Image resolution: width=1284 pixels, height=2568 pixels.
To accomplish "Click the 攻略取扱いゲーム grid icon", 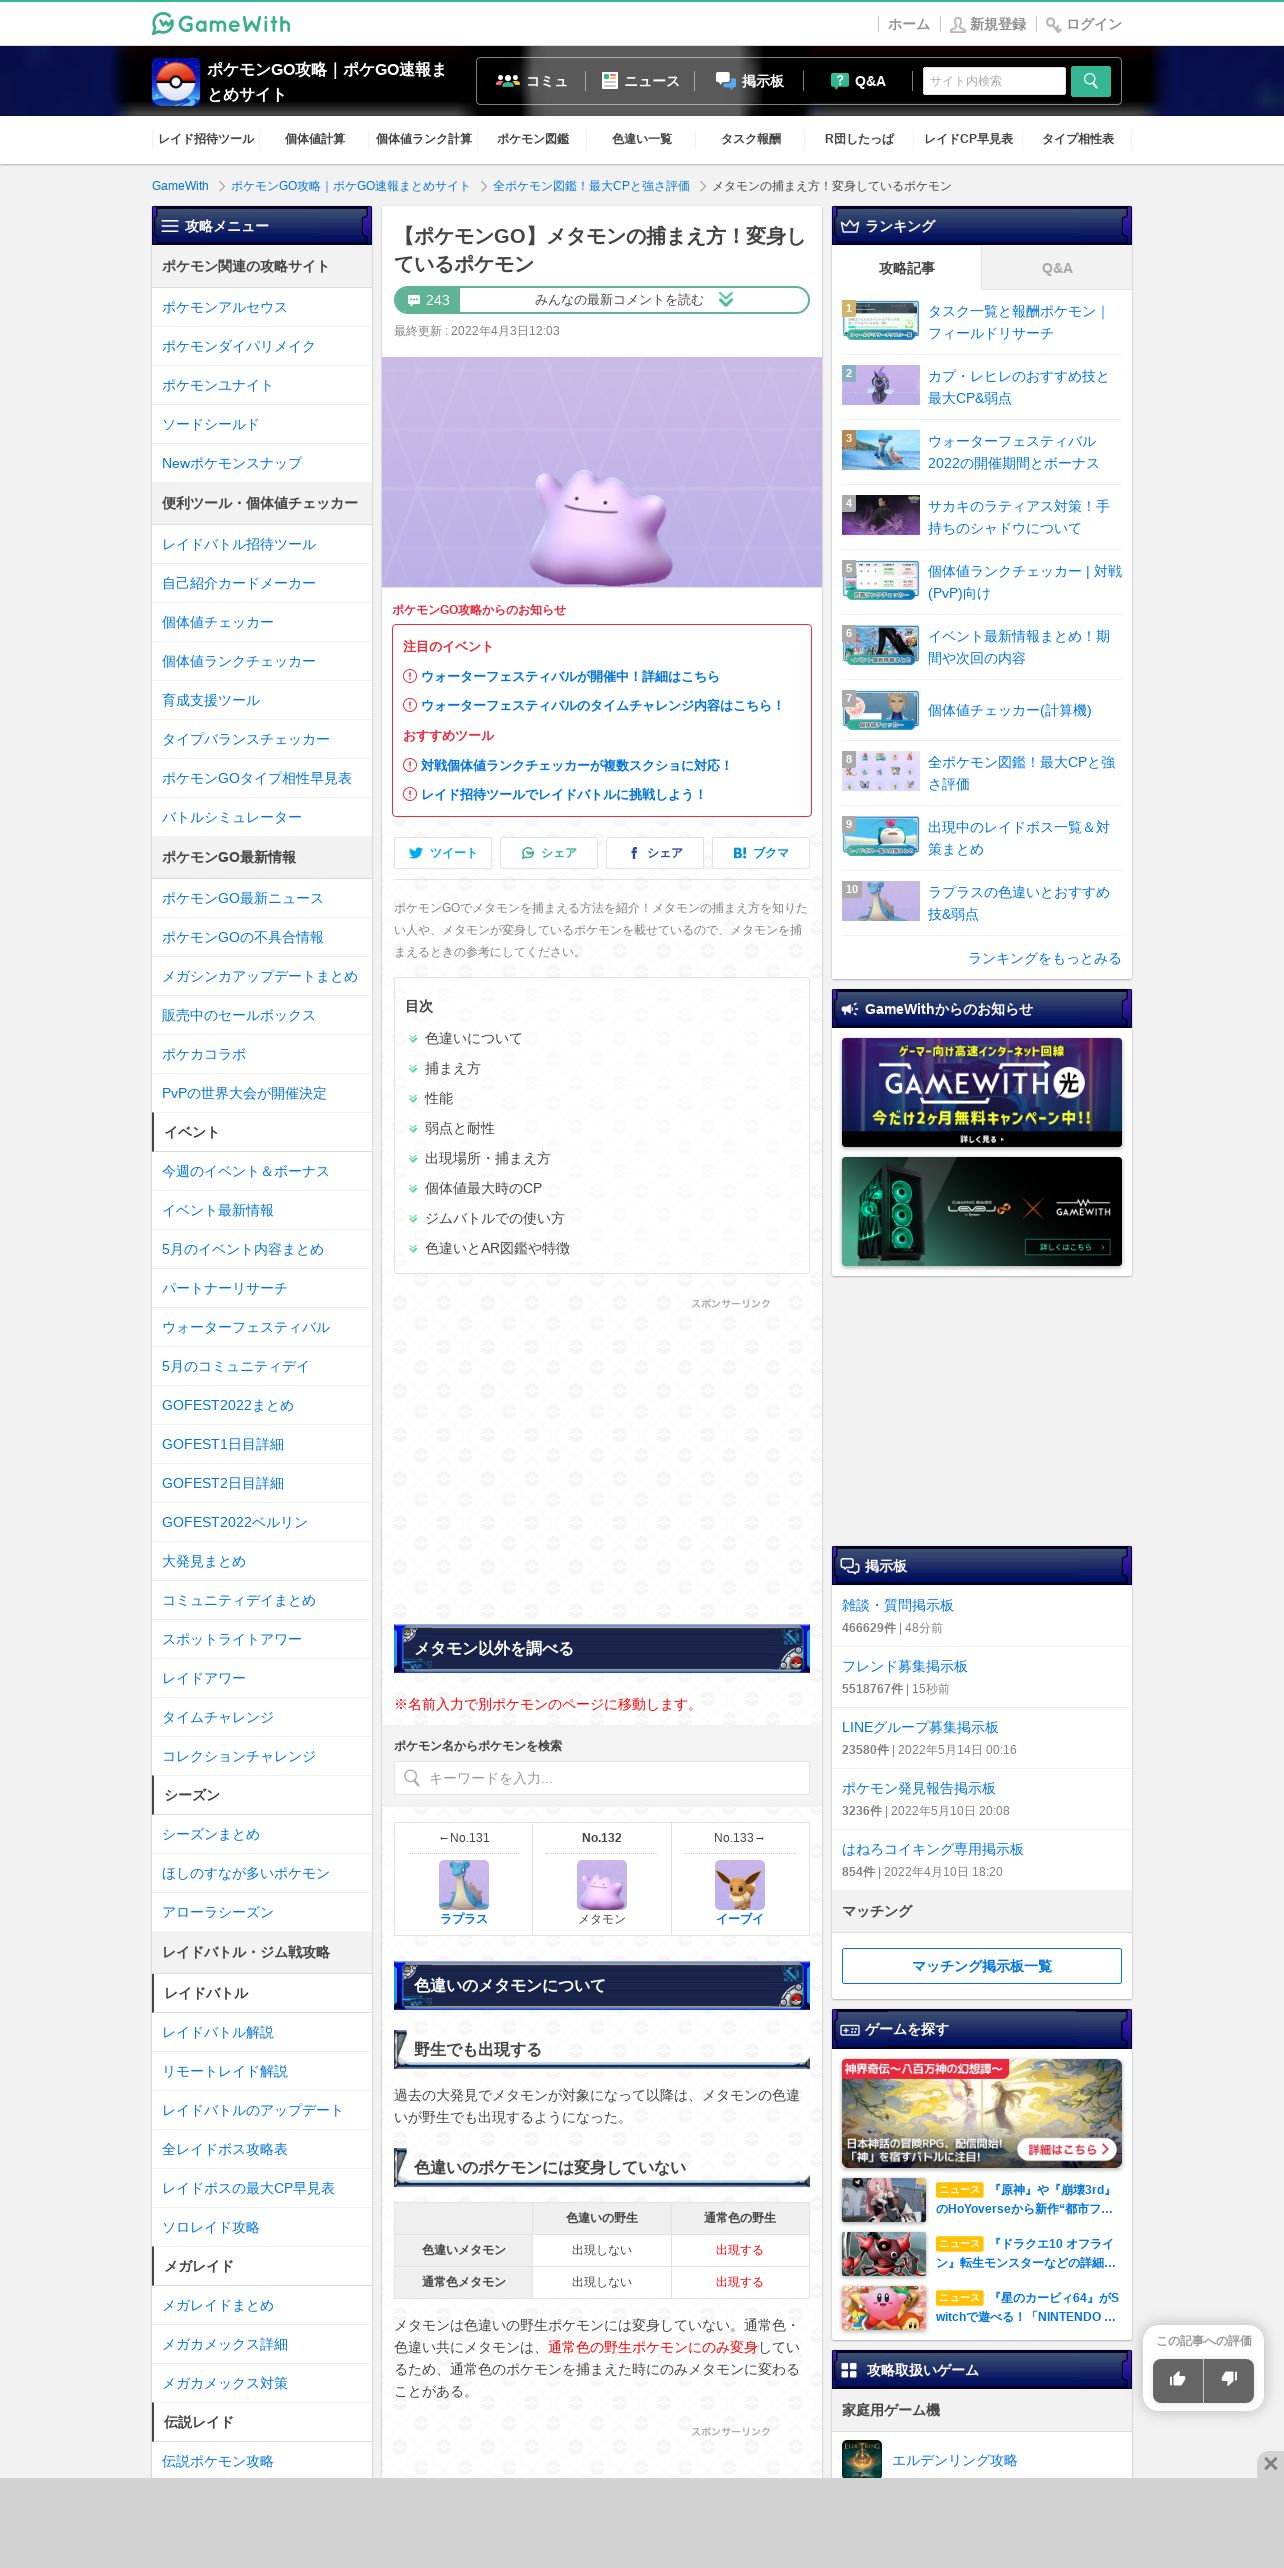I will click(850, 2370).
